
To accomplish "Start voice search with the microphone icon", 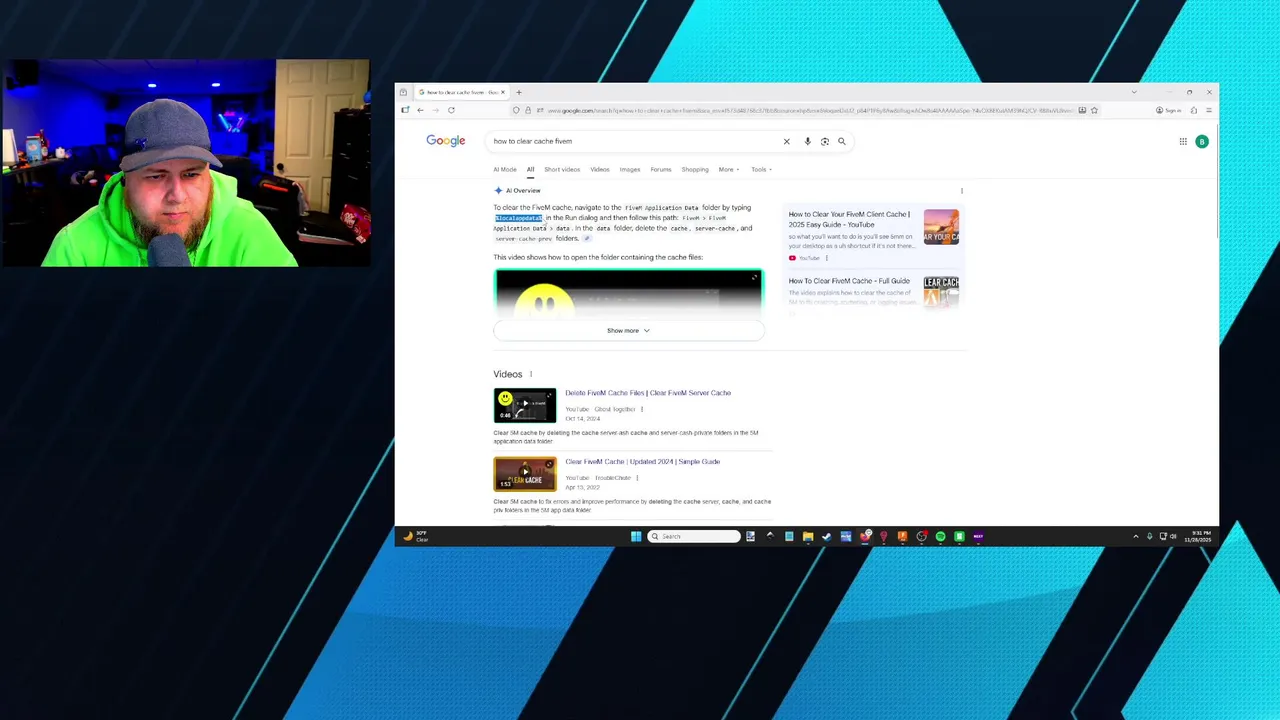I will pyautogui.click(x=807, y=141).
